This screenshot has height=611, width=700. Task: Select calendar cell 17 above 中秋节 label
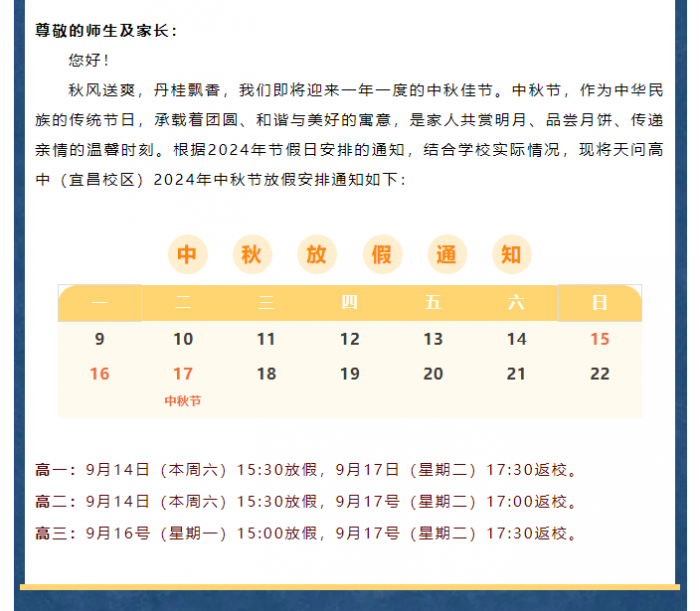pos(183,374)
